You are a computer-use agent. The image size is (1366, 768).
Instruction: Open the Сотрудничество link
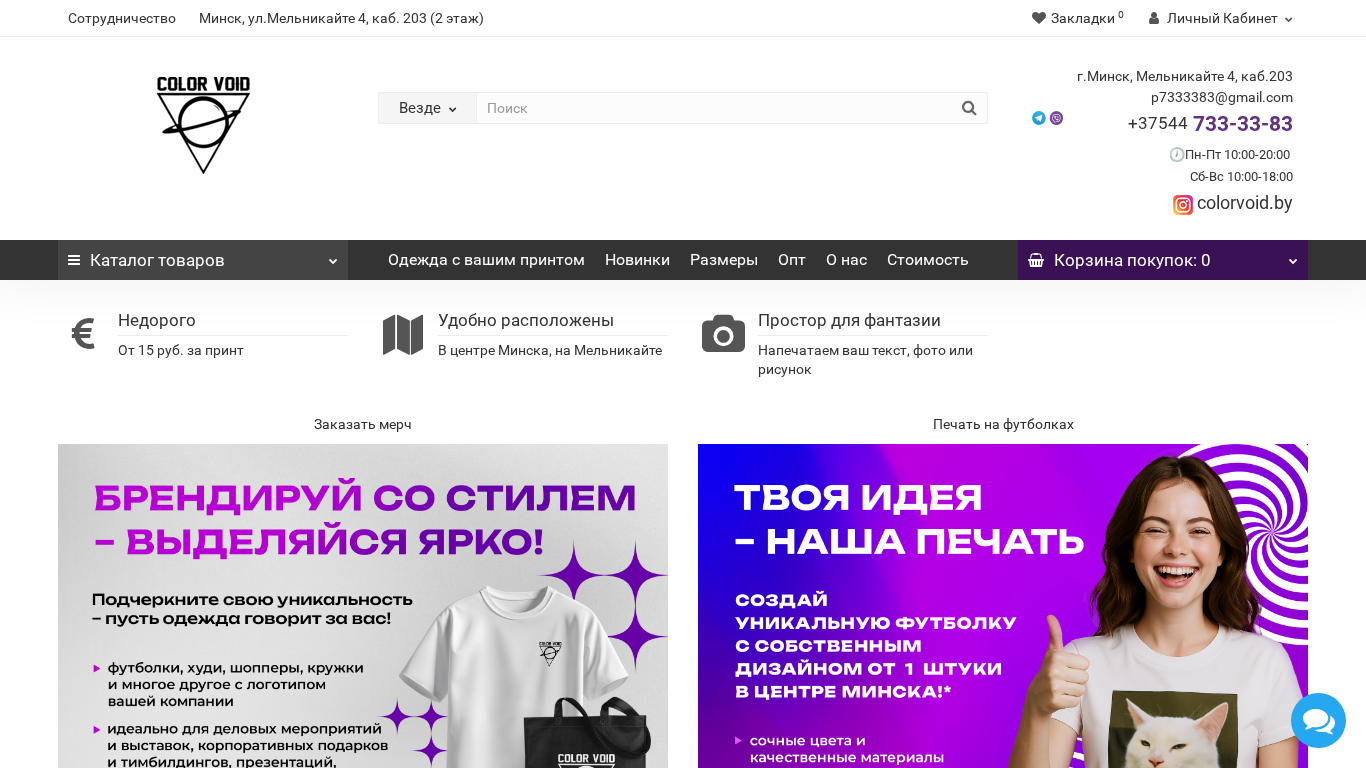coord(122,18)
